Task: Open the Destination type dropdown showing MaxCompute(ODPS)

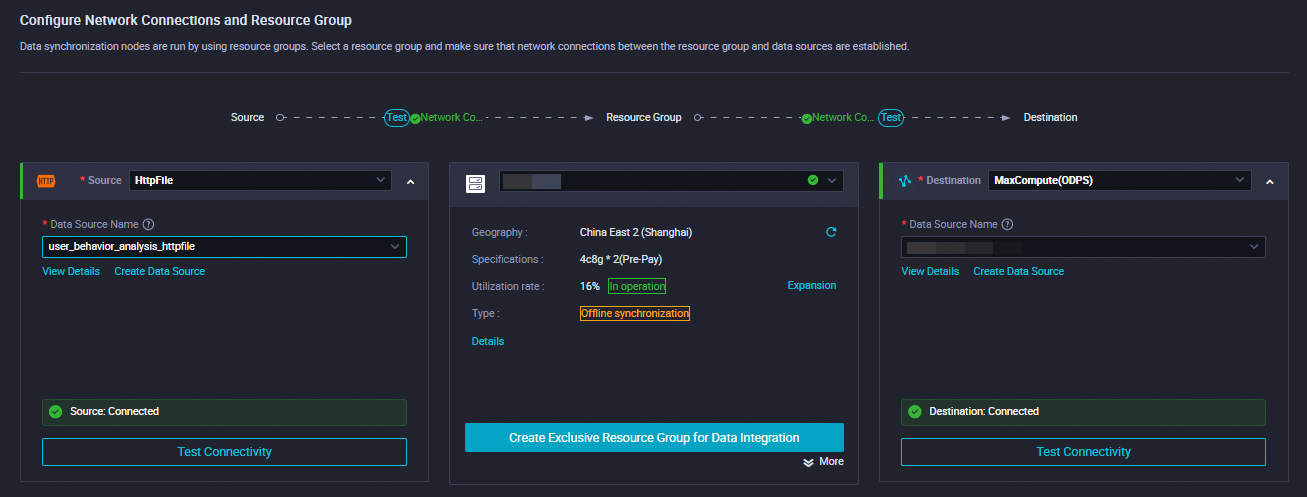Action: coord(1120,180)
